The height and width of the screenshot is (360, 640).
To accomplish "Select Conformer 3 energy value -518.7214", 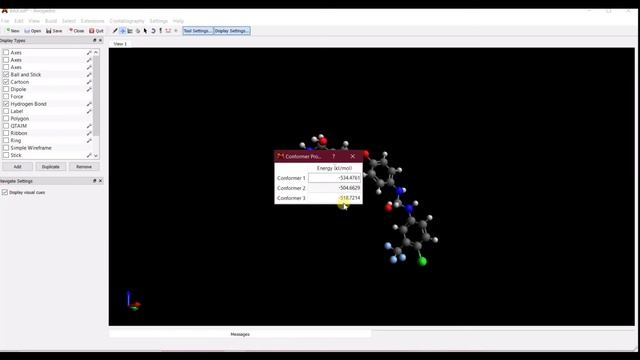I will pyautogui.click(x=349, y=198).
